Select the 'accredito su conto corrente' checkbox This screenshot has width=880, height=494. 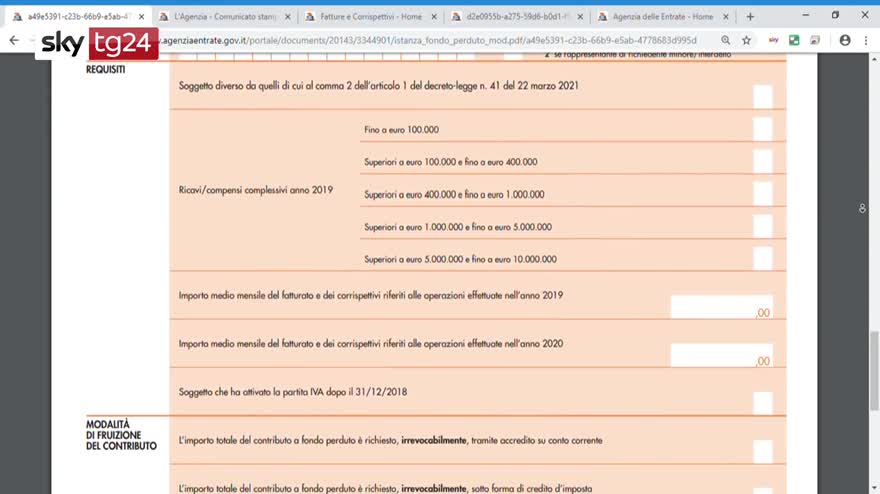(x=762, y=451)
